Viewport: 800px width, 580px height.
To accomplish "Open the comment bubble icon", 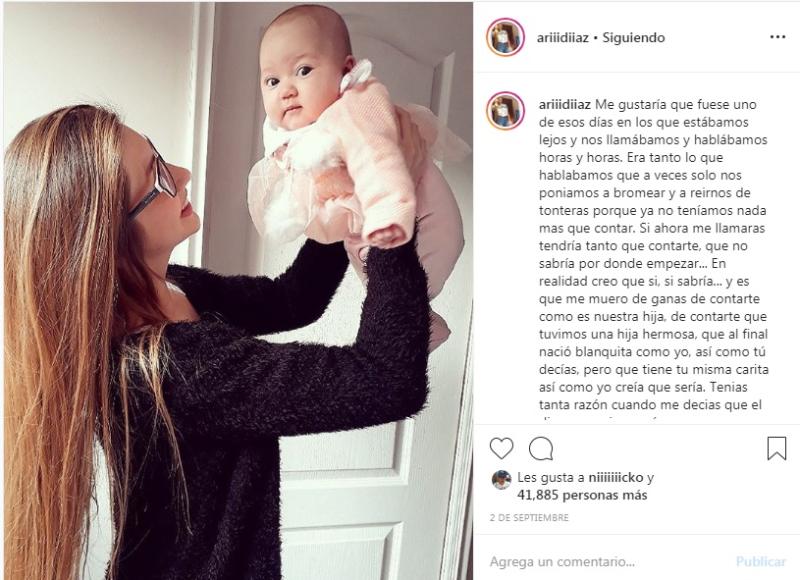I will point(541,449).
